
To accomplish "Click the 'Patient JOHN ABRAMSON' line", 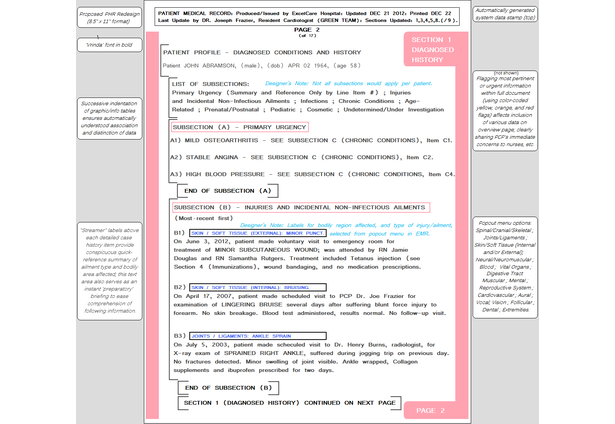I will (262, 66).
